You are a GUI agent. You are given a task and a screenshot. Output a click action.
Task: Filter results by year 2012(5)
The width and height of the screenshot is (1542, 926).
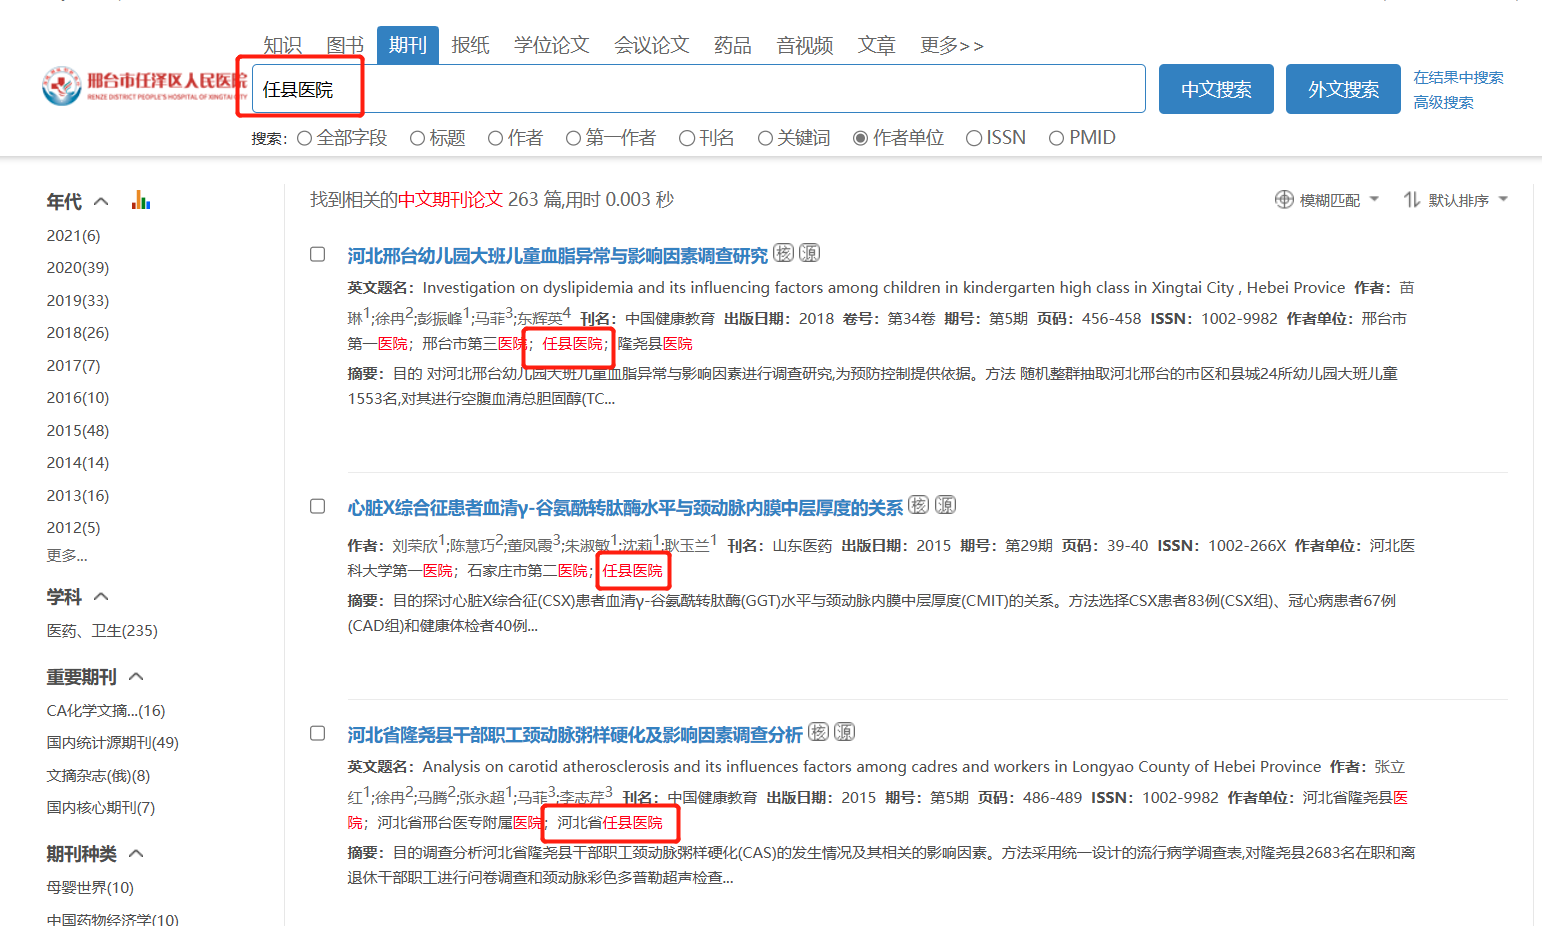pyautogui.click(x=73, y=527)
